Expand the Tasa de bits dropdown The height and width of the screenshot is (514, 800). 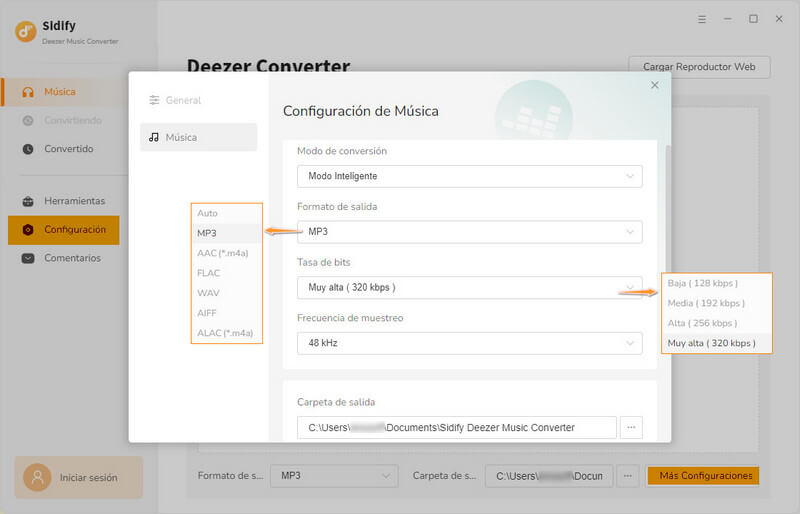click(469, 287)
